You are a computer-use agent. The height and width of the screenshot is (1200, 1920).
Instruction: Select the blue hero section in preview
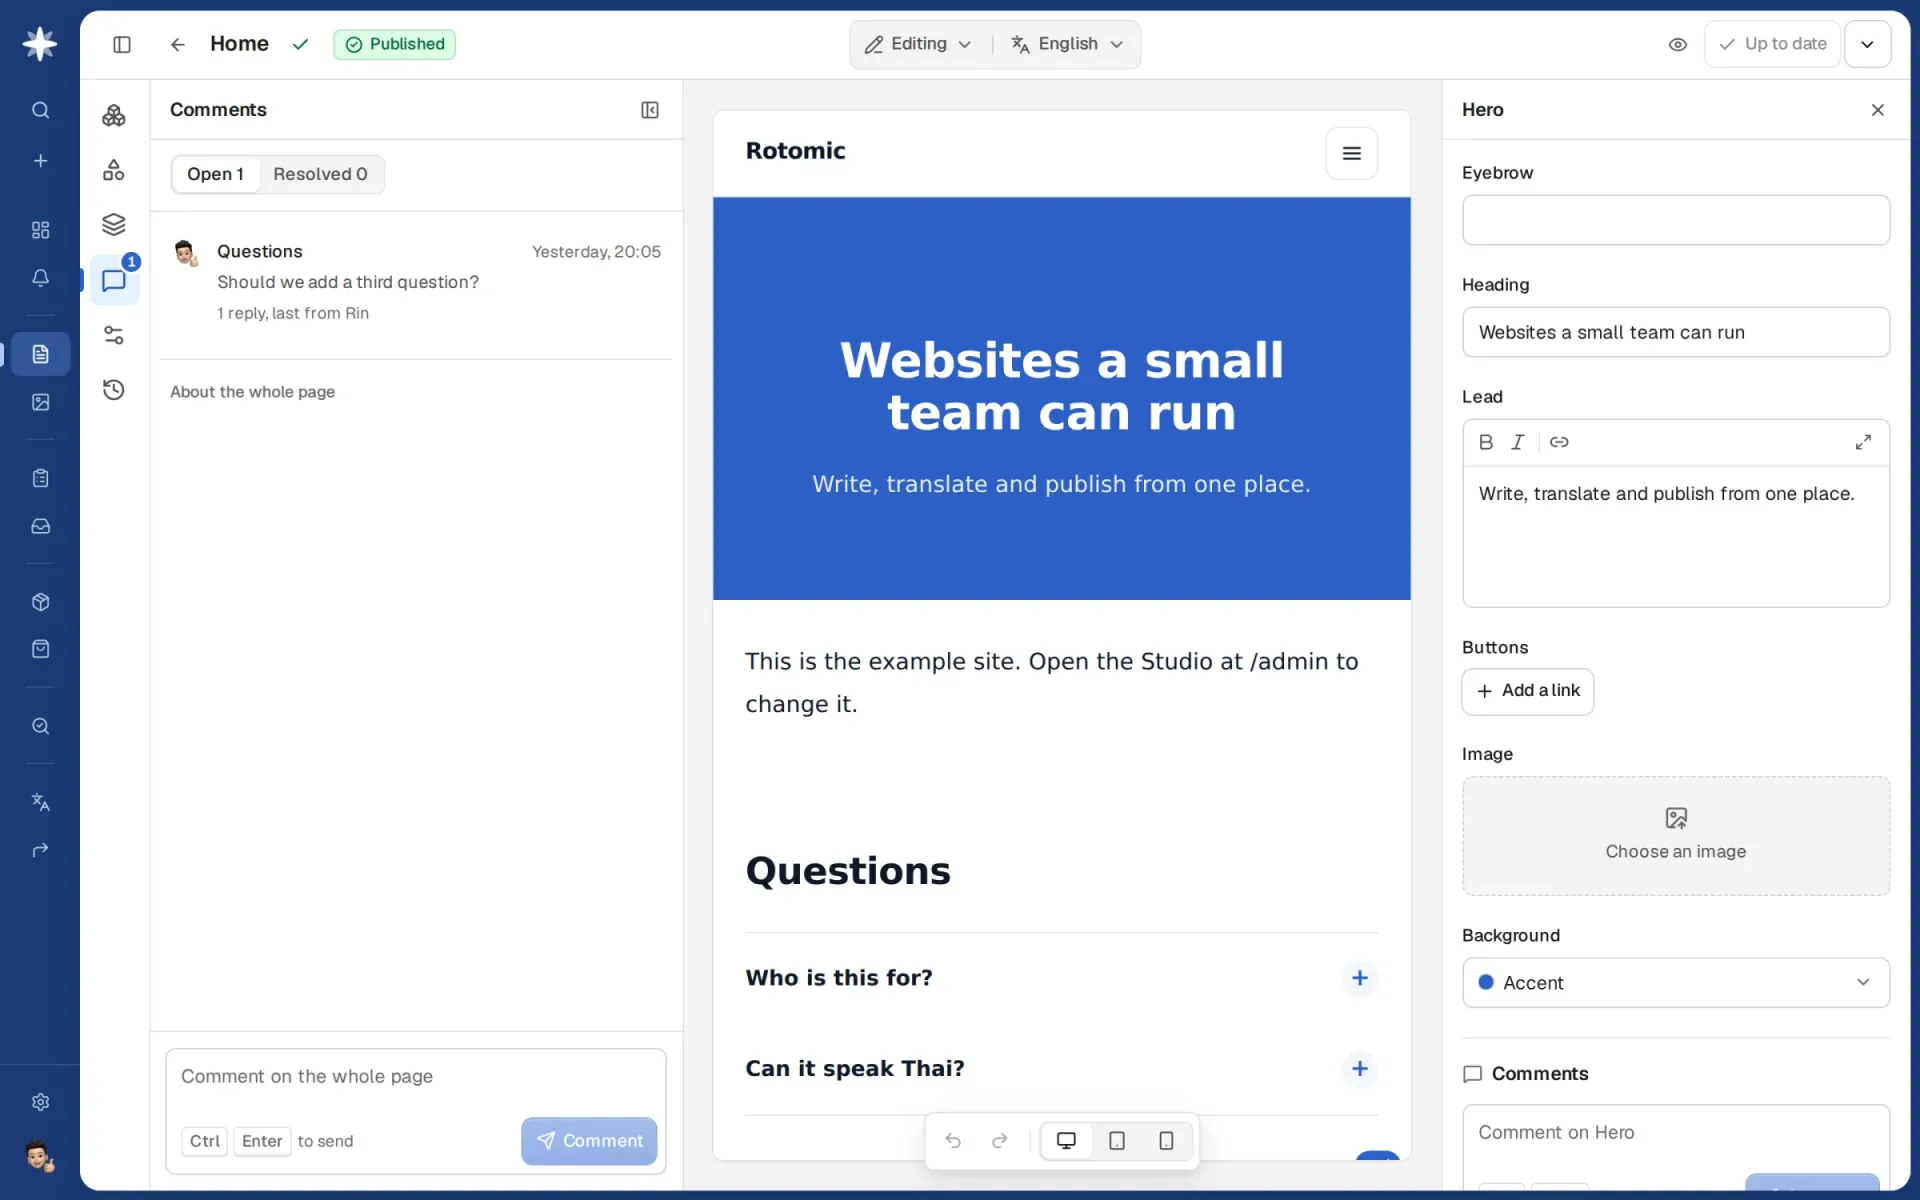click(x=1061, y=399)
